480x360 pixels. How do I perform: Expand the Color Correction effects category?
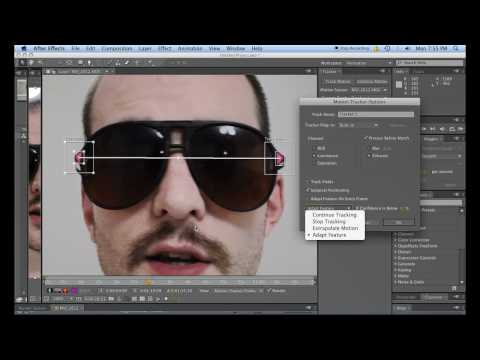(395, 240)
